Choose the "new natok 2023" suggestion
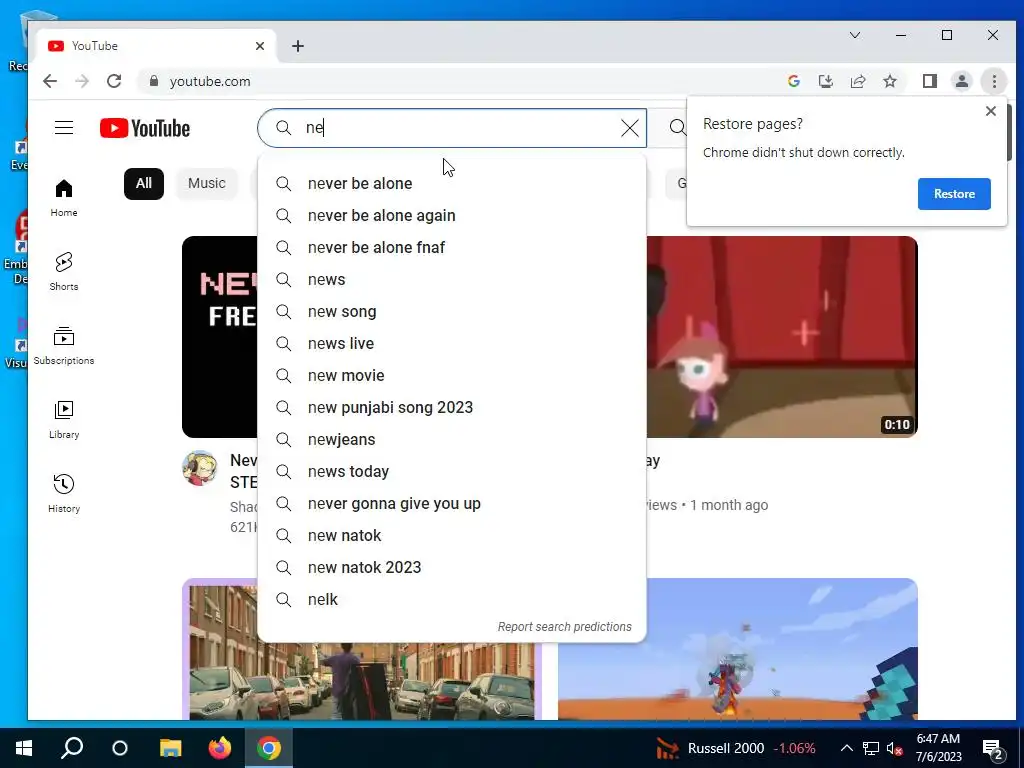This screenshot has width=1024, height=768. [452, 568]
